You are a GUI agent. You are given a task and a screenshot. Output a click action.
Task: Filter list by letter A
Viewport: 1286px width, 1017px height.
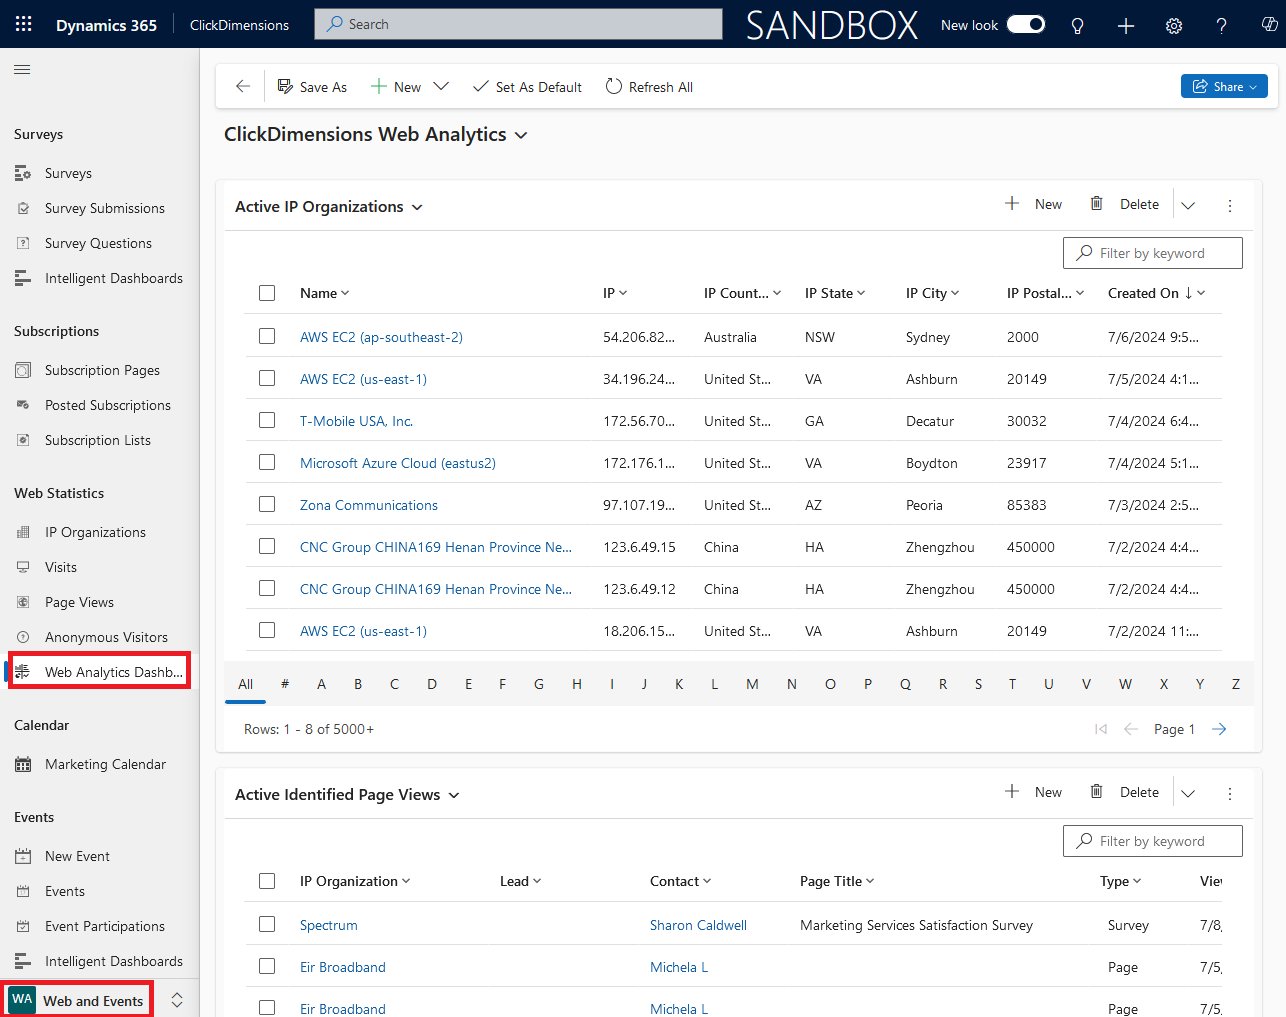(321, 684)
